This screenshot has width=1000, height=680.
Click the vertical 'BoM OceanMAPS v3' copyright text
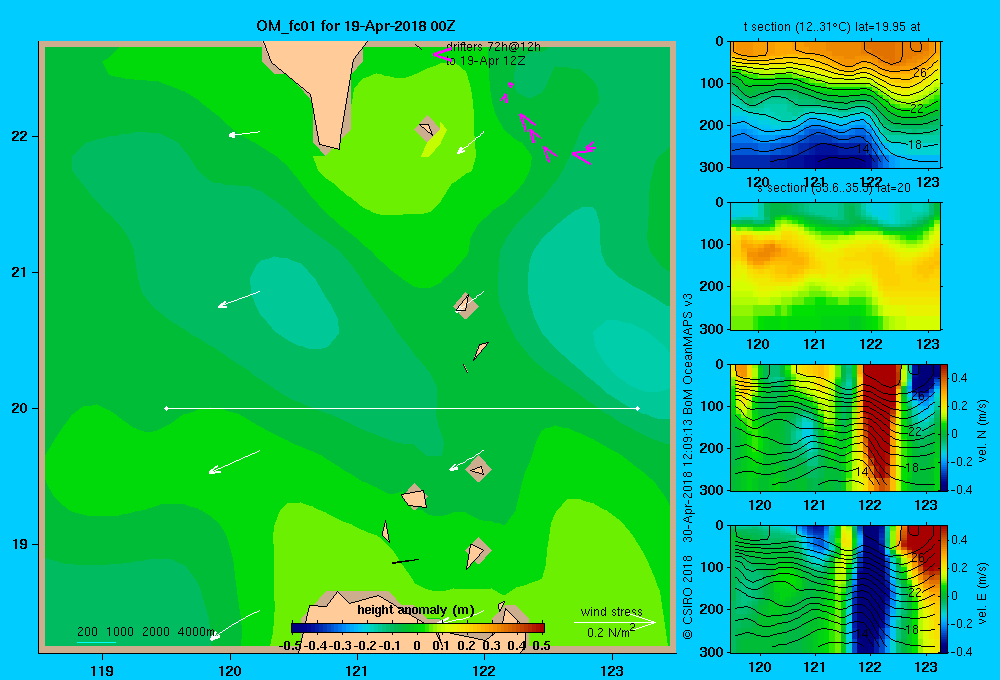688,466
